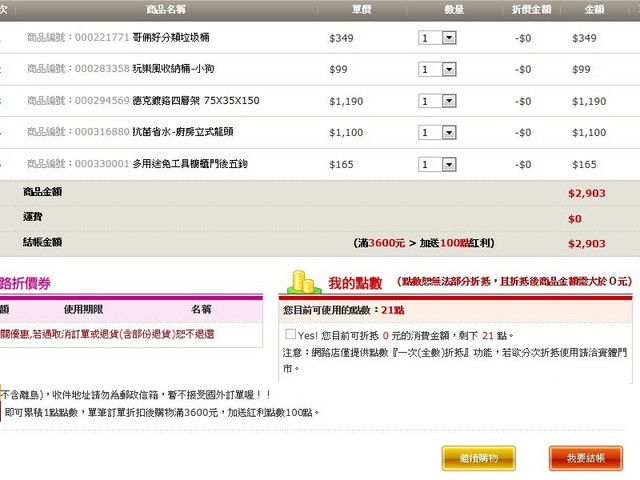The image size is (640, 480).
Task: Click the 商品金額 label
Action: click(x=42, y=192)
